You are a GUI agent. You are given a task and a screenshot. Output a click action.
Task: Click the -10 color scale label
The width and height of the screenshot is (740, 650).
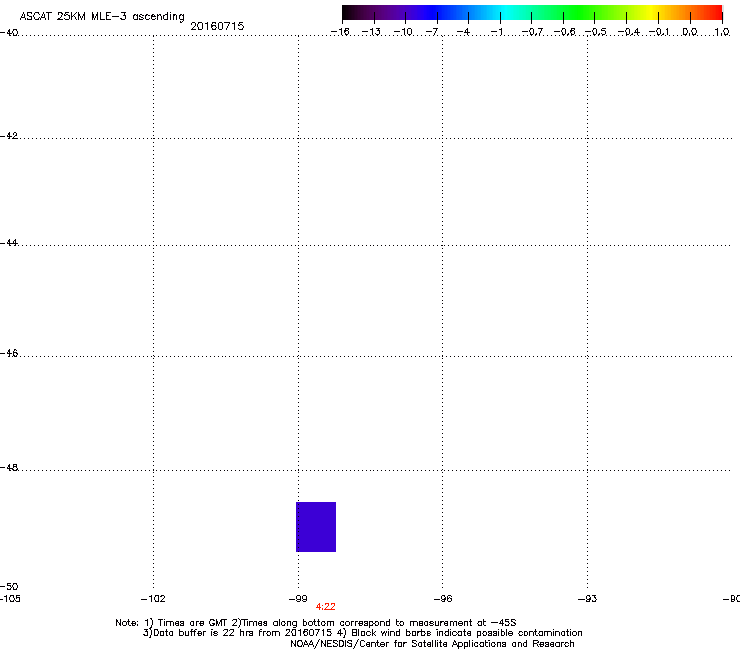pos(403,32)
